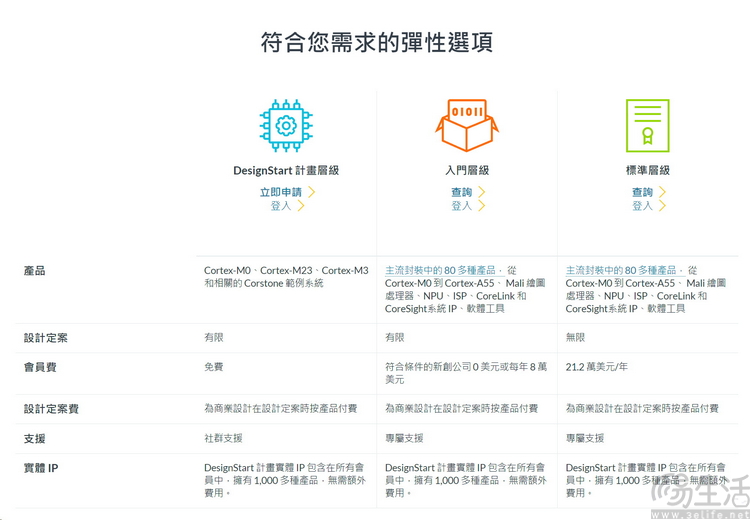Click the 符合您需求的彈性選項 heading
Viewport: 750px width, 520px height.
click(376, 43)
